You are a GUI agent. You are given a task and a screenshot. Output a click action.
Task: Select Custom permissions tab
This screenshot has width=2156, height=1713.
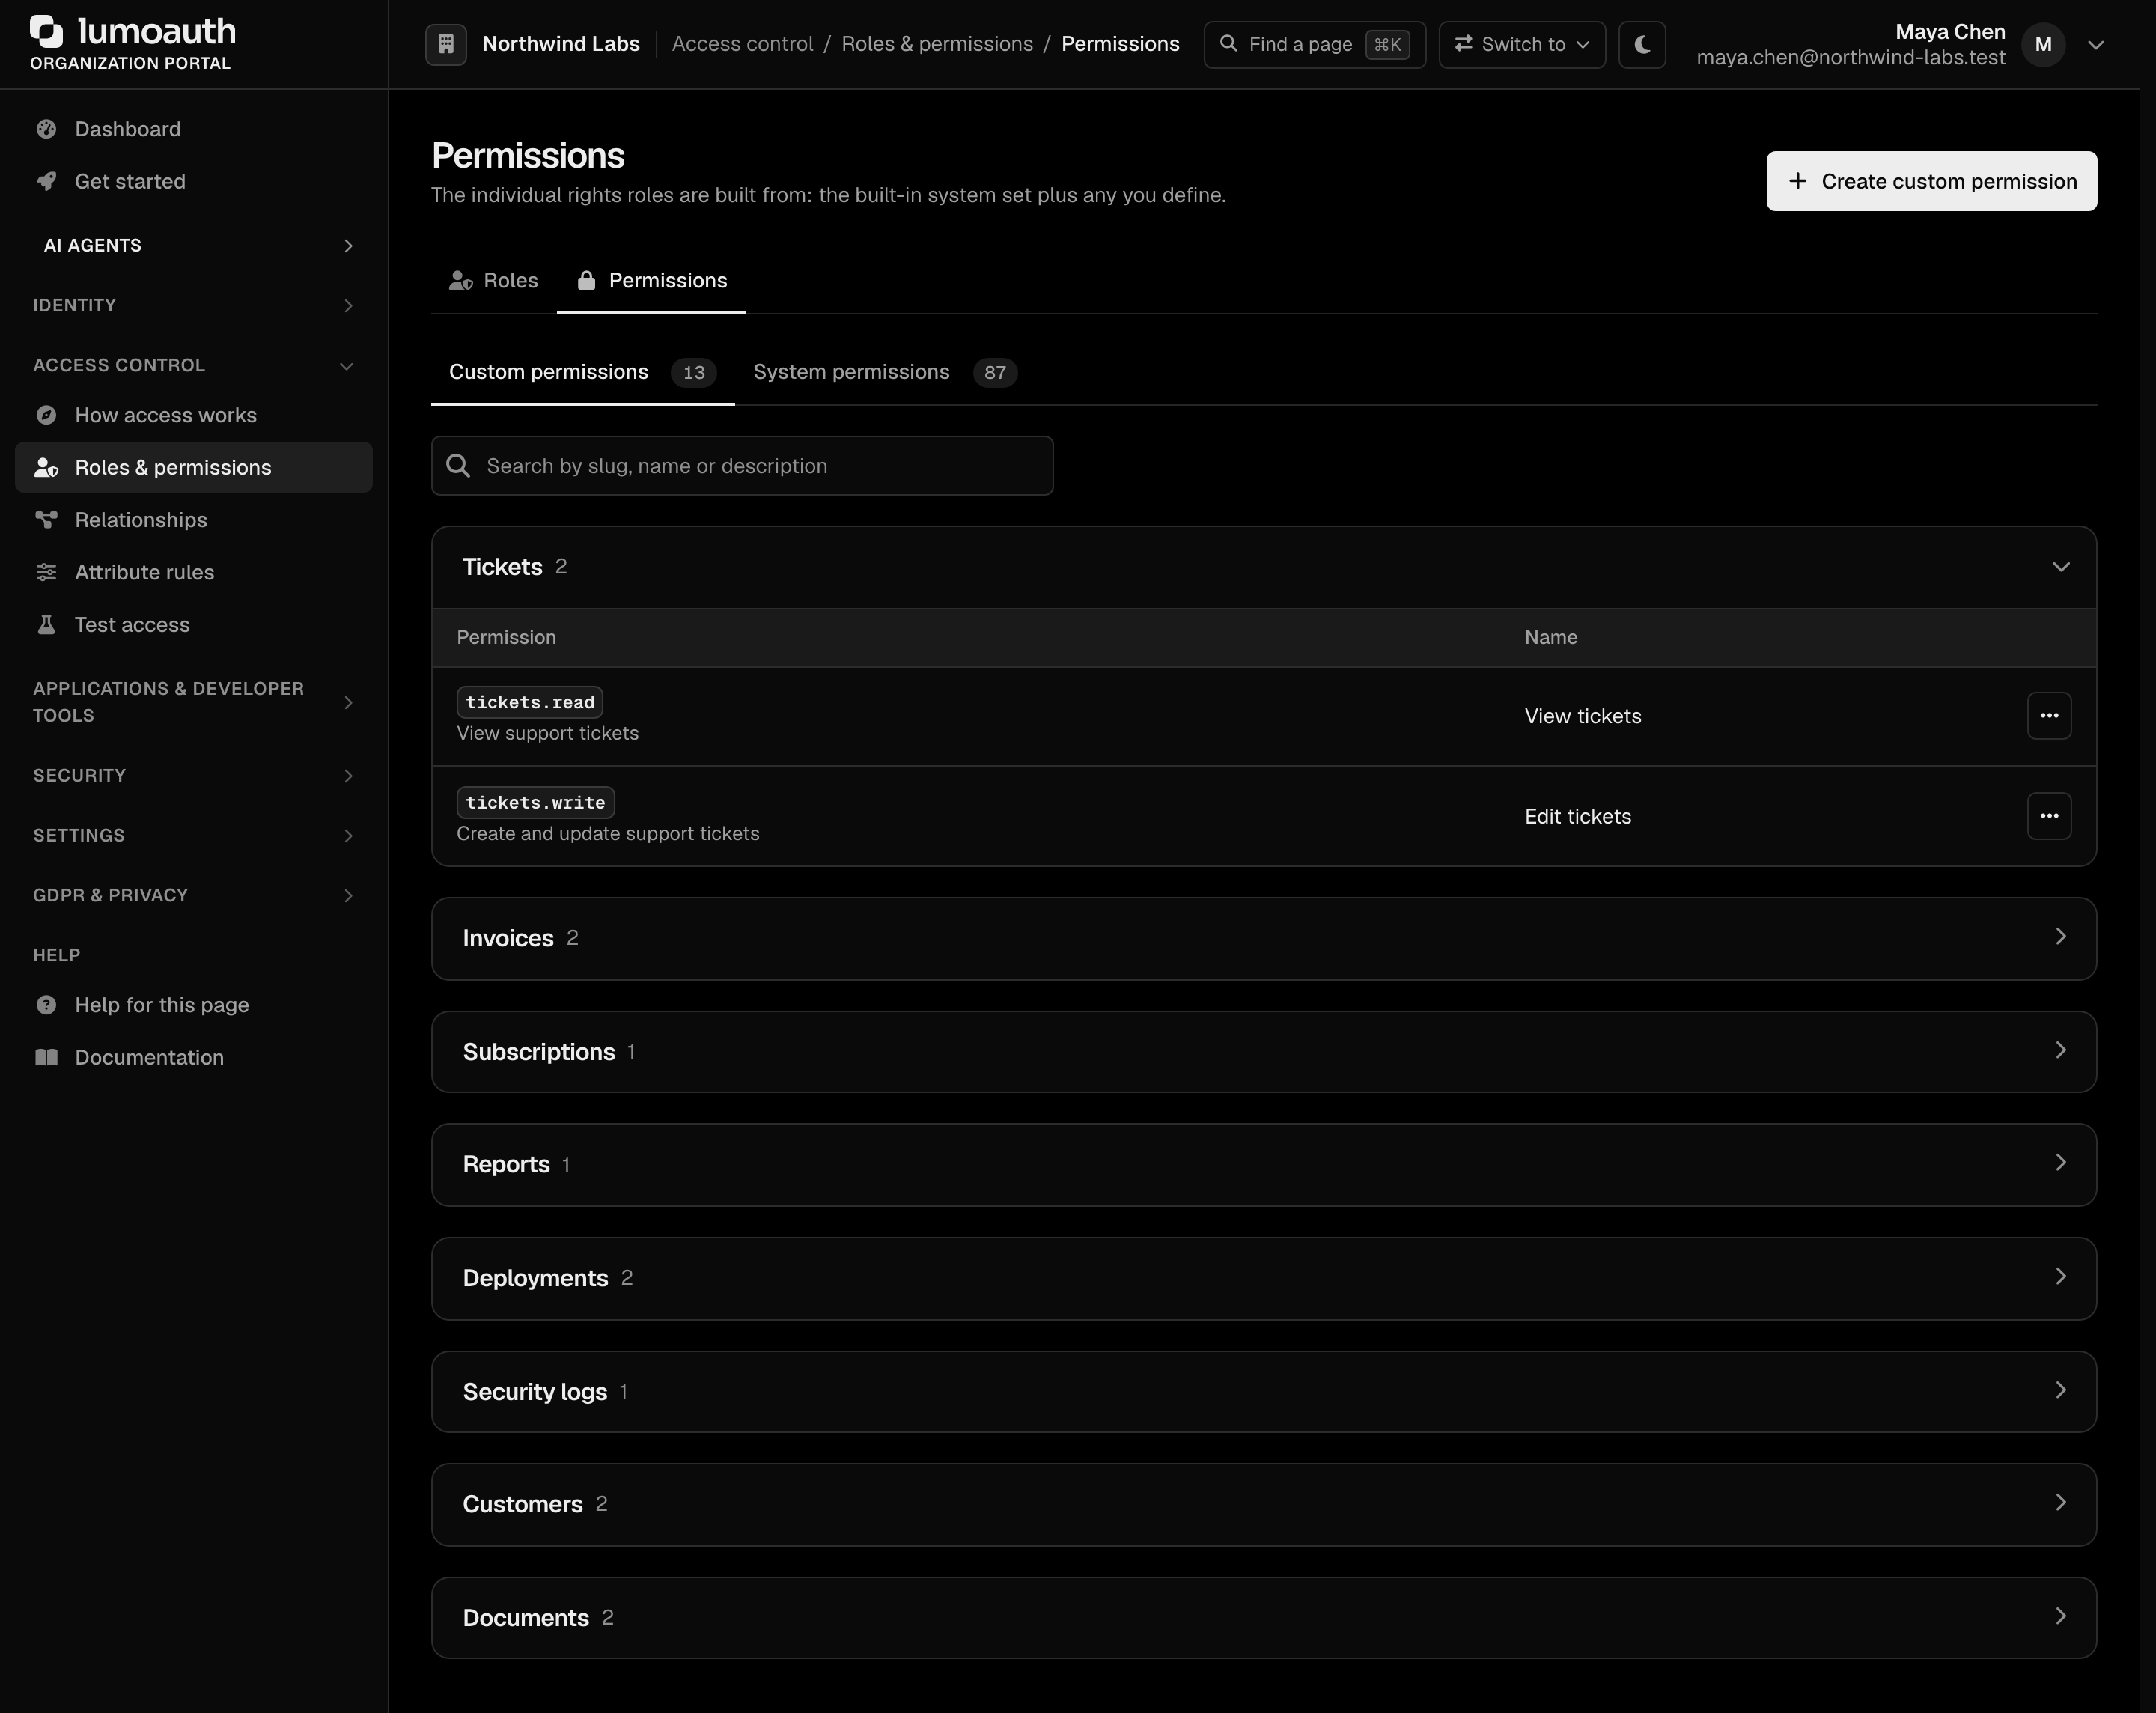click(582, 372)
